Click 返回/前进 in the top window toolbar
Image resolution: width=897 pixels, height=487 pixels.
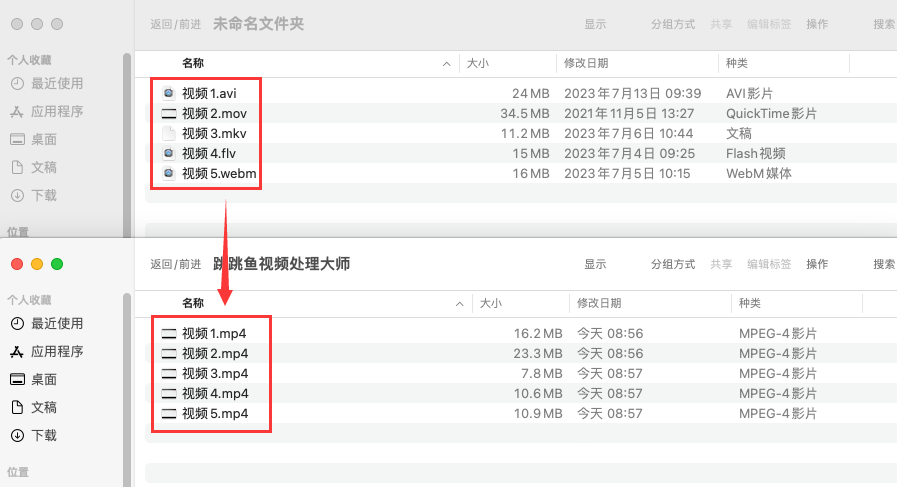[176, 25]
